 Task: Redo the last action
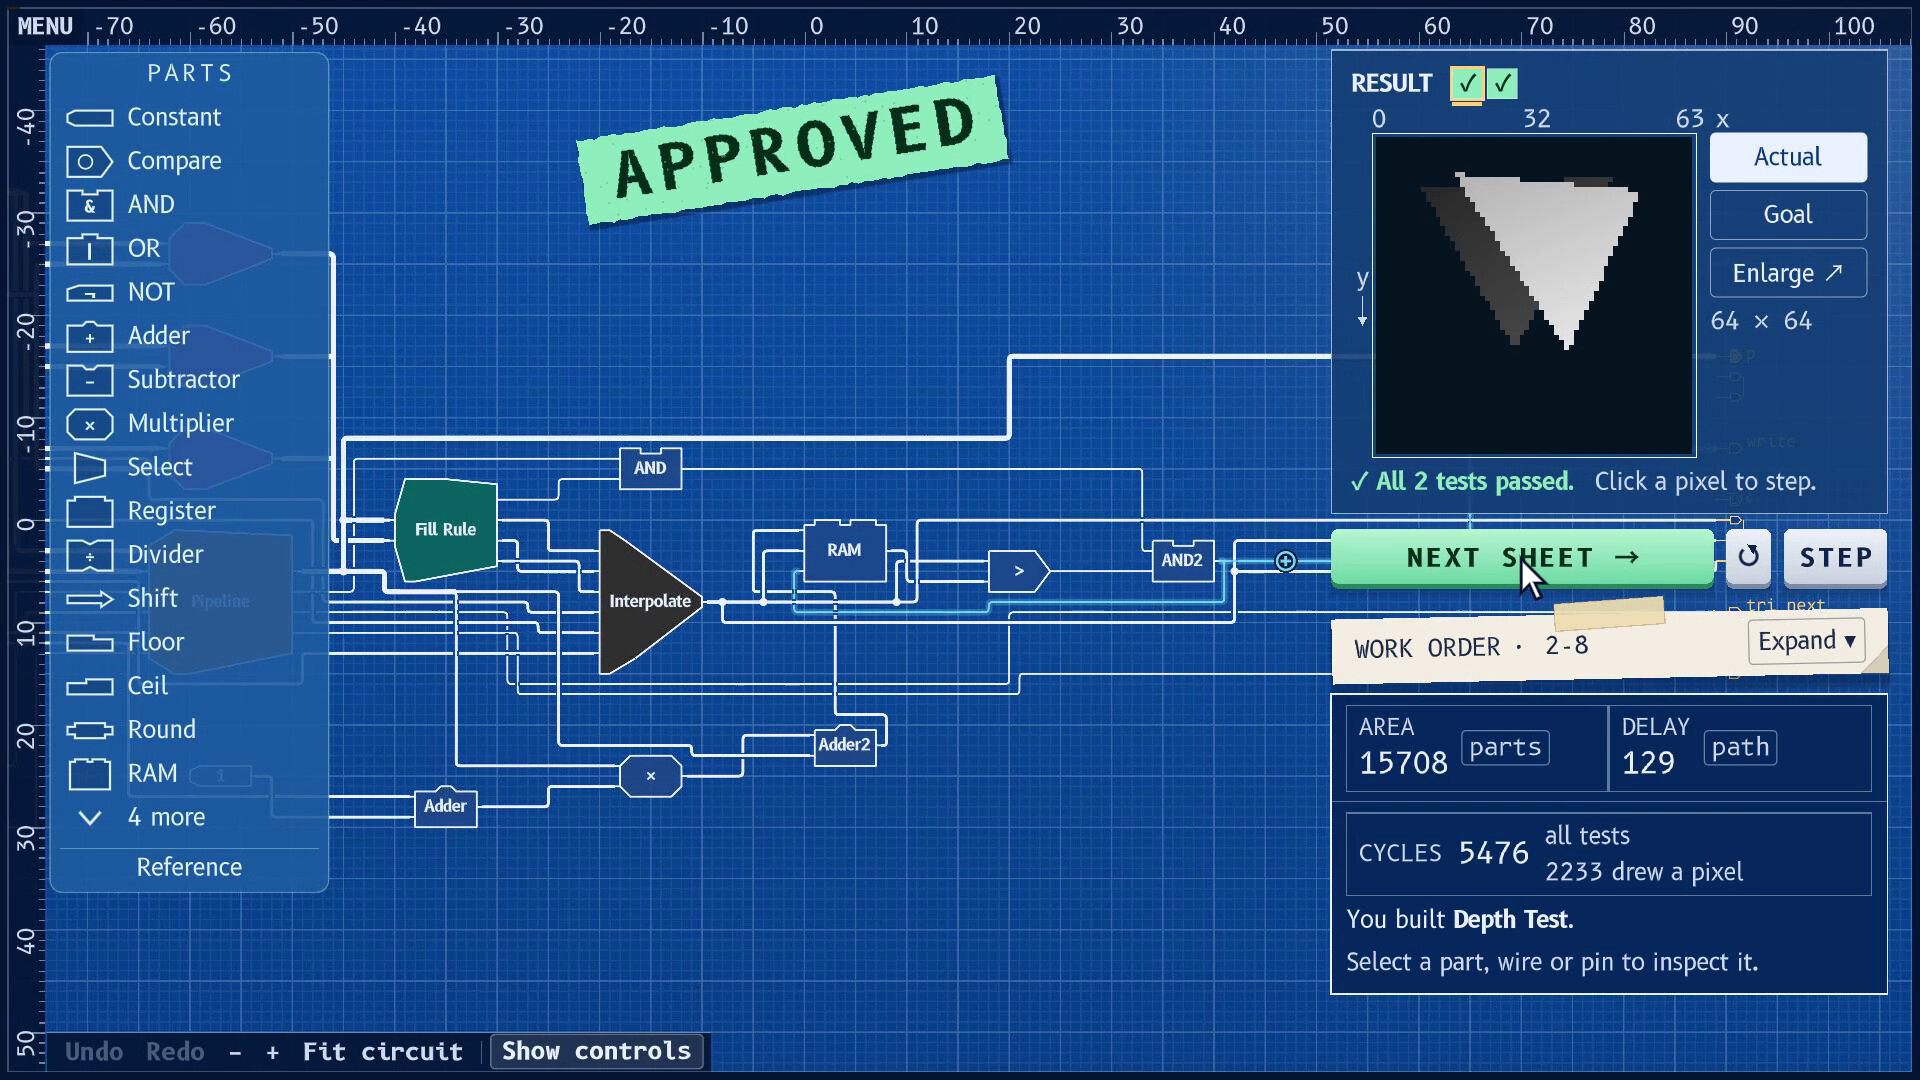click(x=175, y=1052)
